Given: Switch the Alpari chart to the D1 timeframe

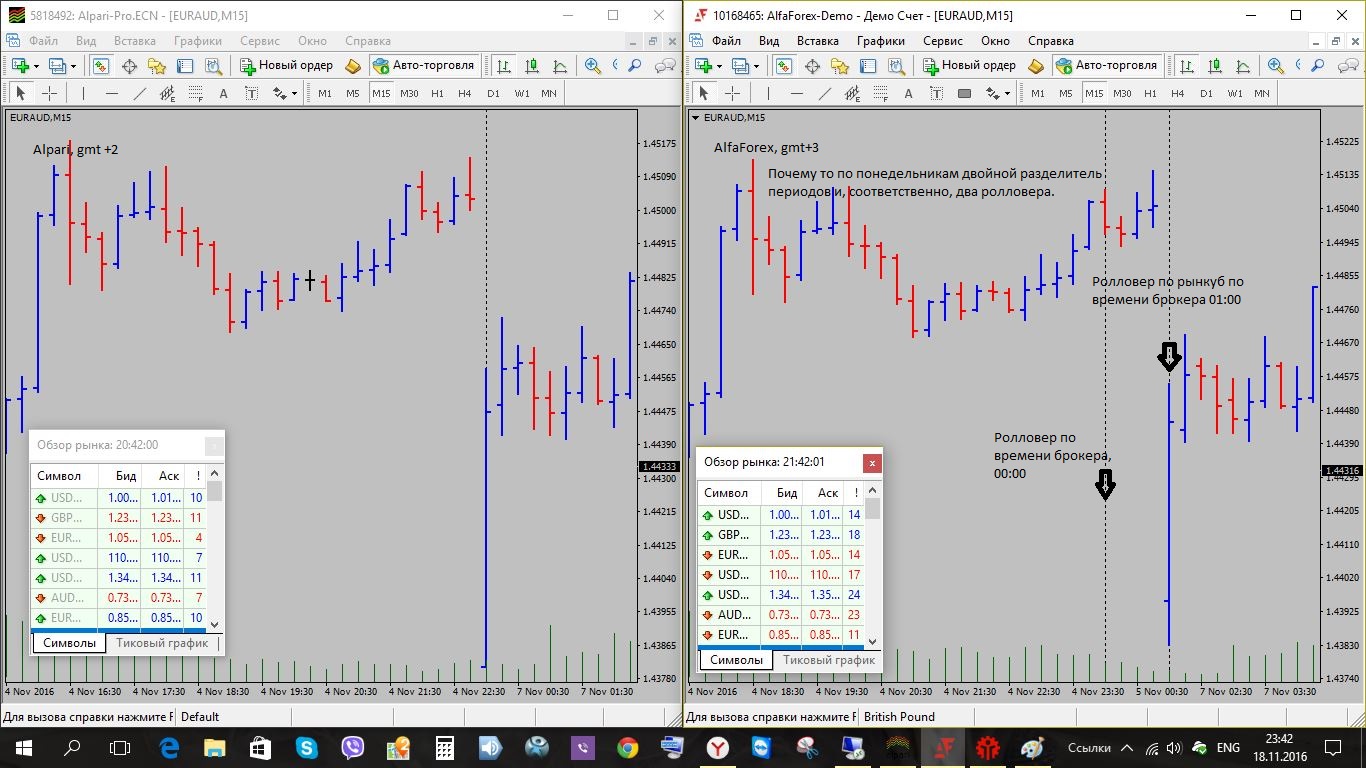Looking at the screenshot, I should [x=493, y=93].
